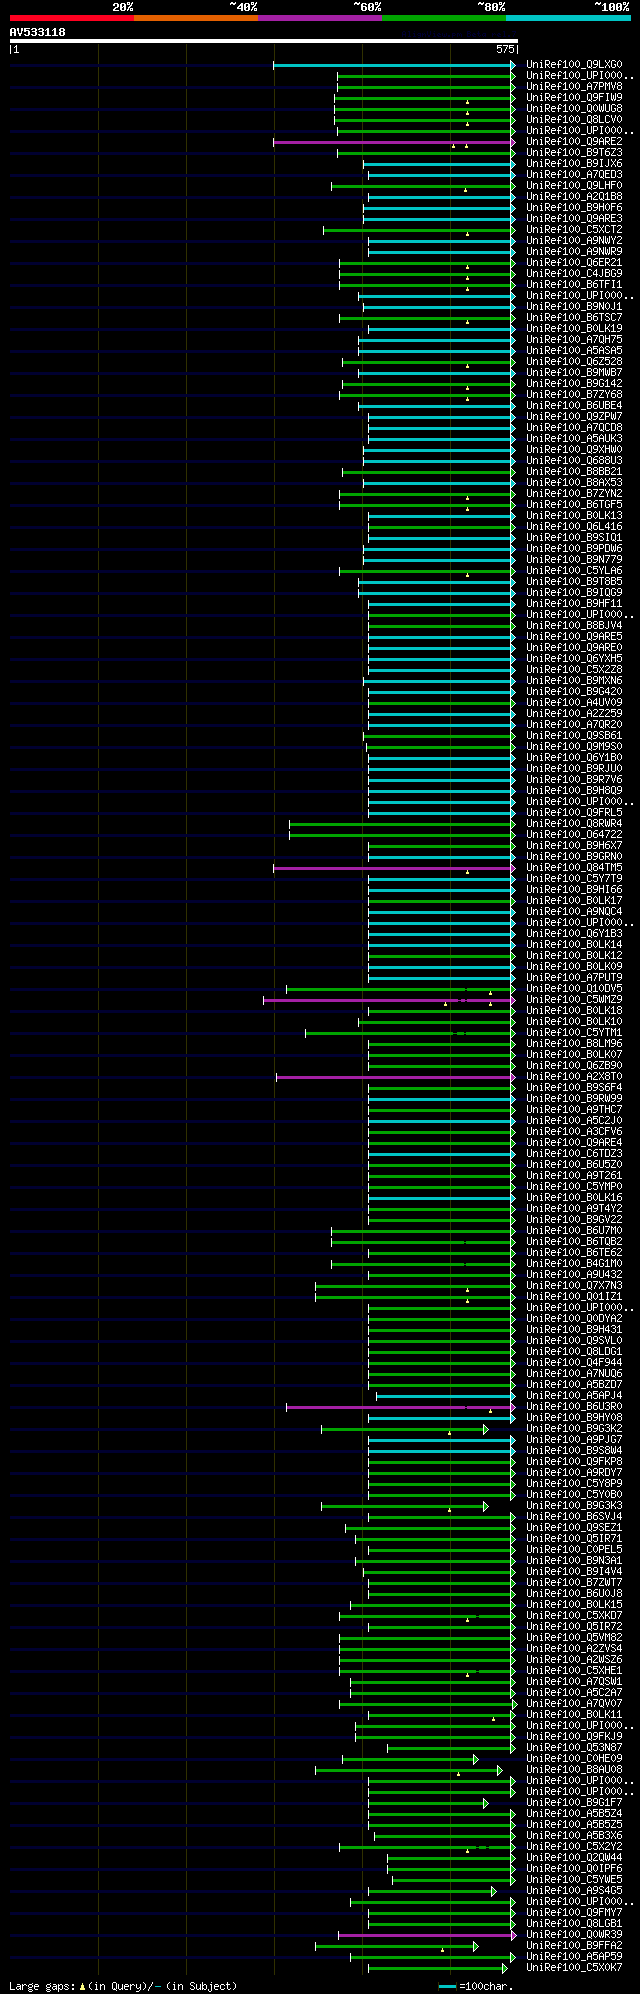Click the cyan alignment bar of Q9LXG0
This screenshot has width=640, height=1994.
click(x=394, y=65)
